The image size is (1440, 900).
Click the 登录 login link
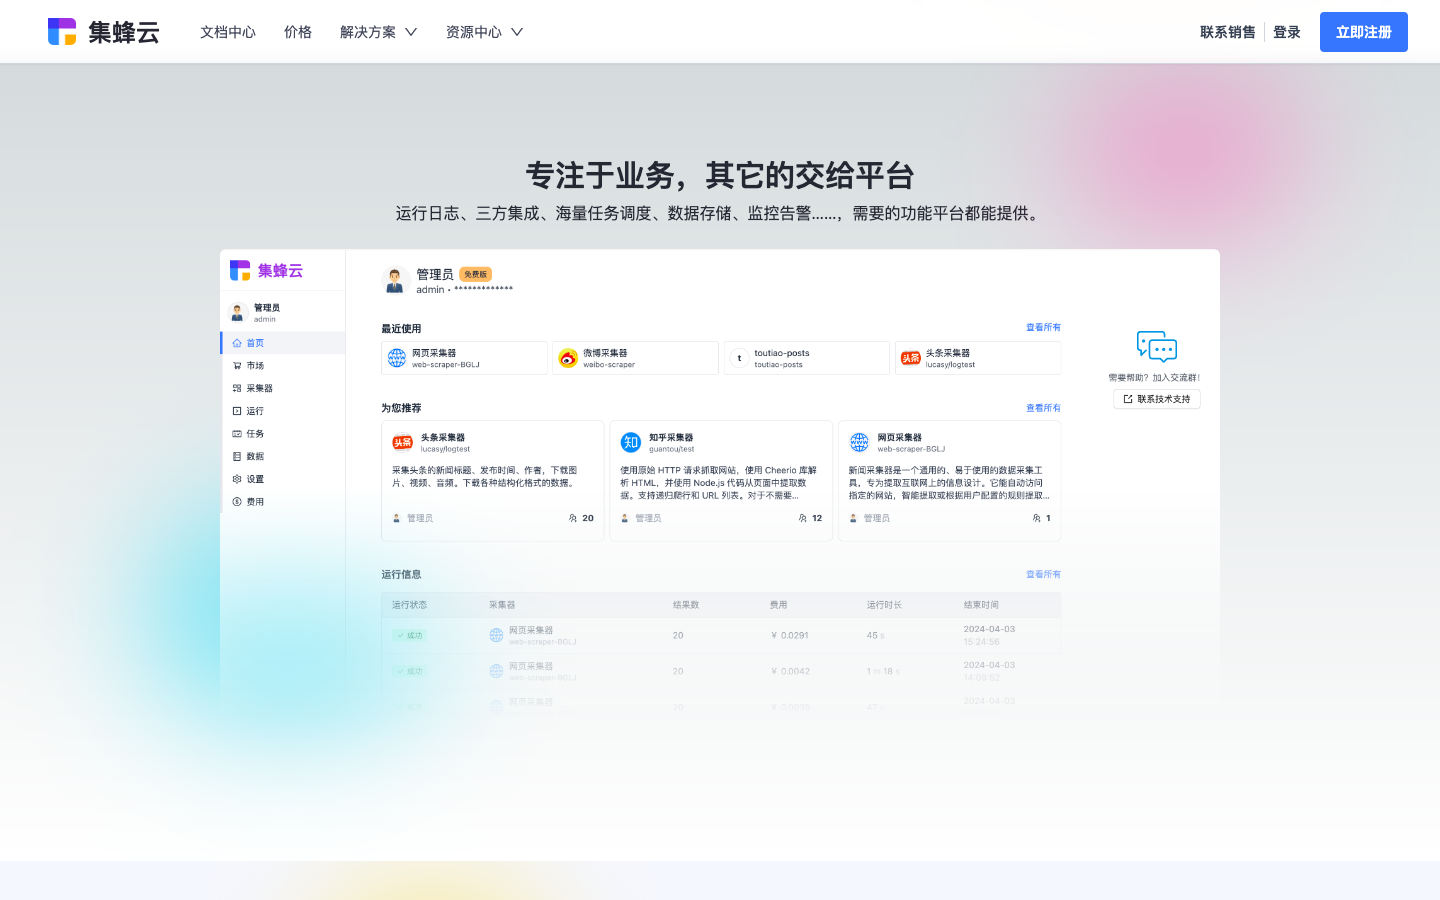tap(1287, 32)
